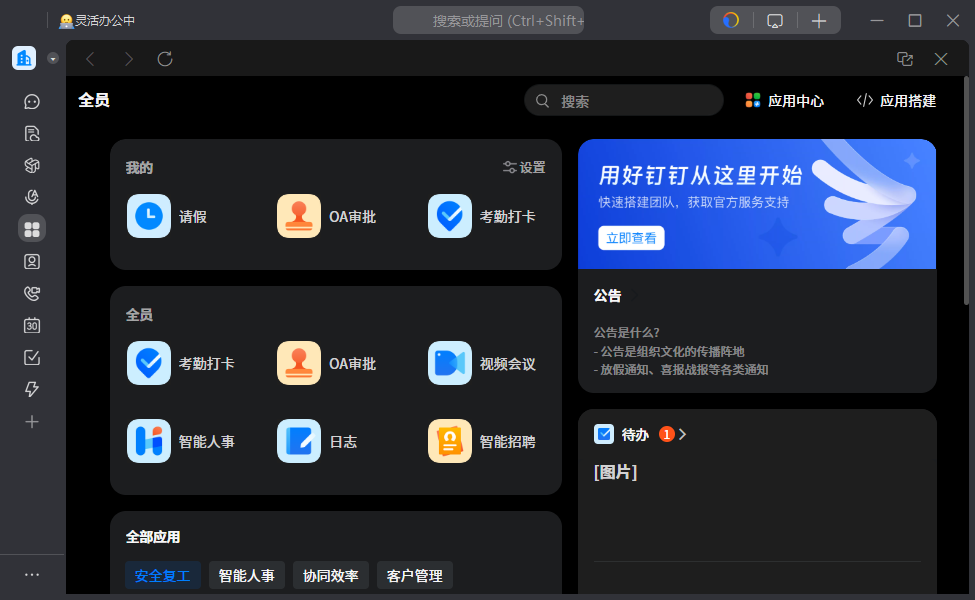This screenshot has width=975, height=600.
Task: Open the 待办 todo checkbox item
Action: (604, 434)
